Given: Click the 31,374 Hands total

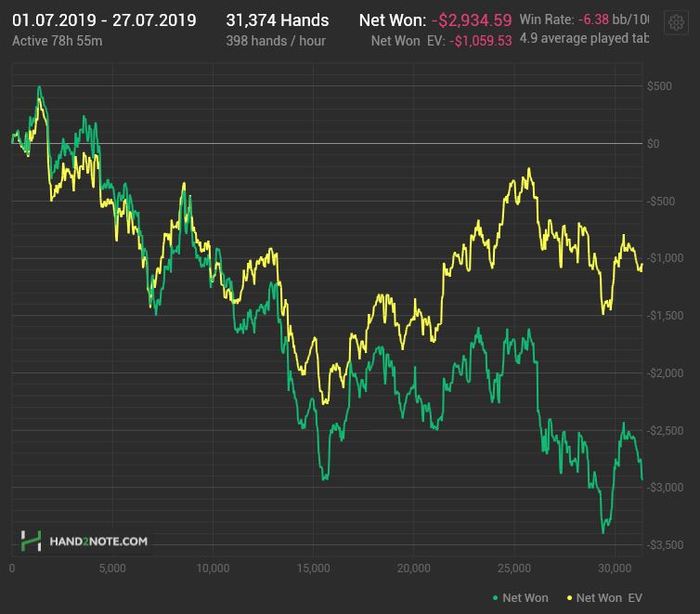Looking at the screenshot, I should coord(277,20).
